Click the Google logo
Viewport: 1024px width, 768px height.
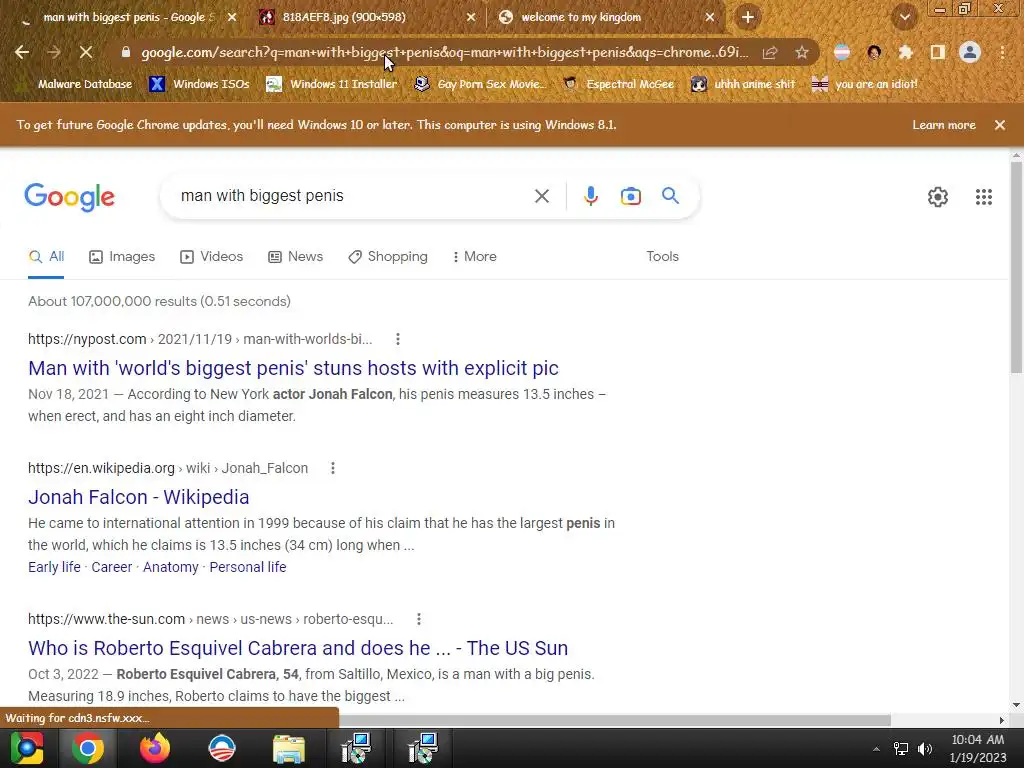(69, 197)
